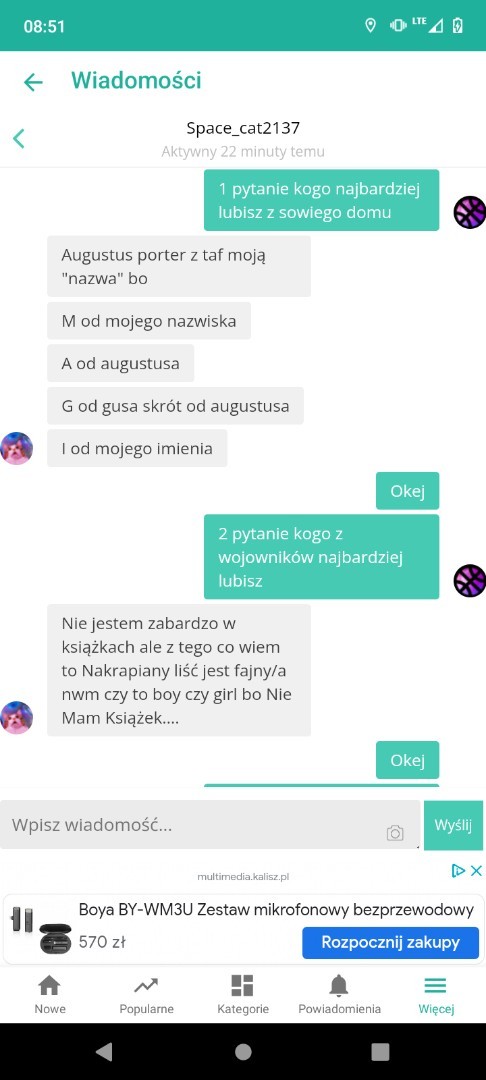
Task: Go back using the chevron beside Space_cat2137
Action: point(19,138)
